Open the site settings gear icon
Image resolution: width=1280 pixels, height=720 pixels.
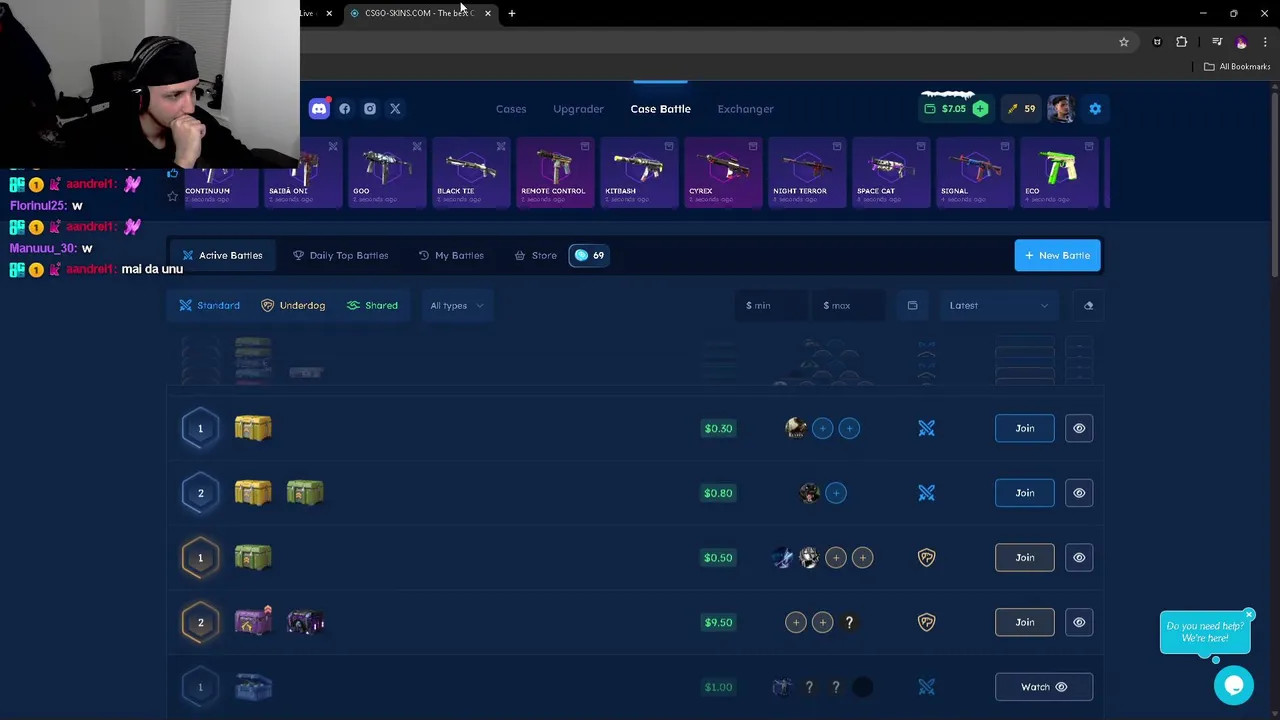1095,109
